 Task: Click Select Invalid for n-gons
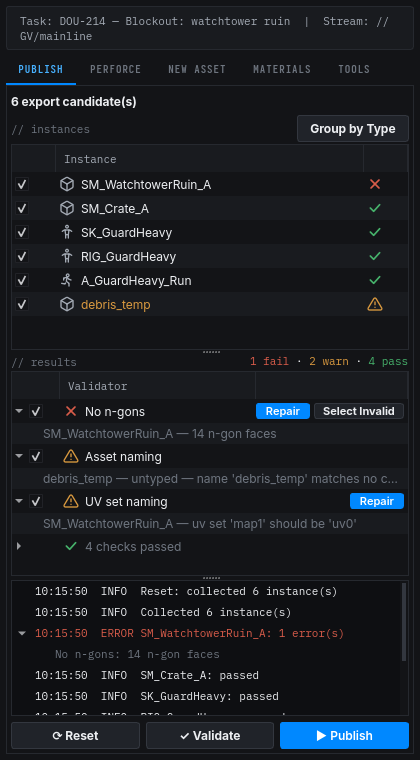tap(359, 411)
